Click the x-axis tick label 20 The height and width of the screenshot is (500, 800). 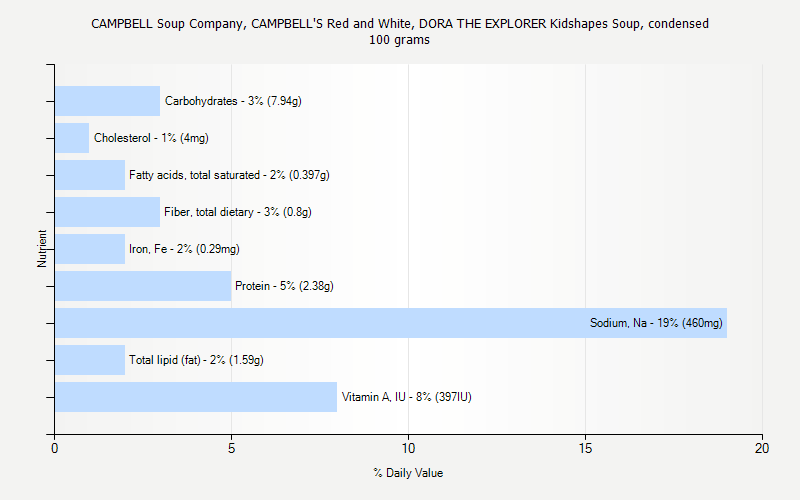pyautogui.click(x=762, y=449)
